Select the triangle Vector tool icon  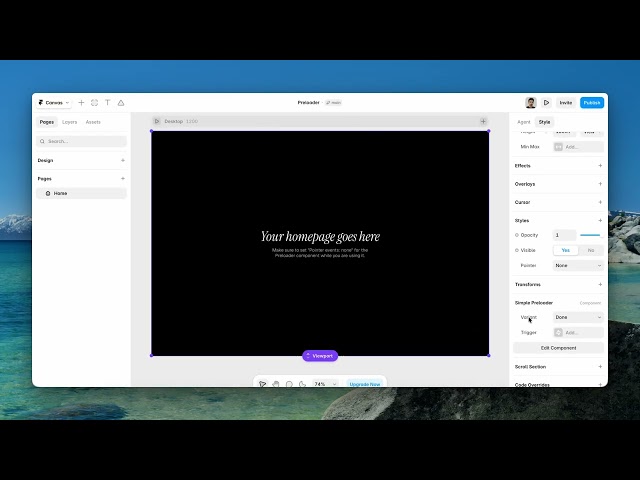(x=121, y=103)
